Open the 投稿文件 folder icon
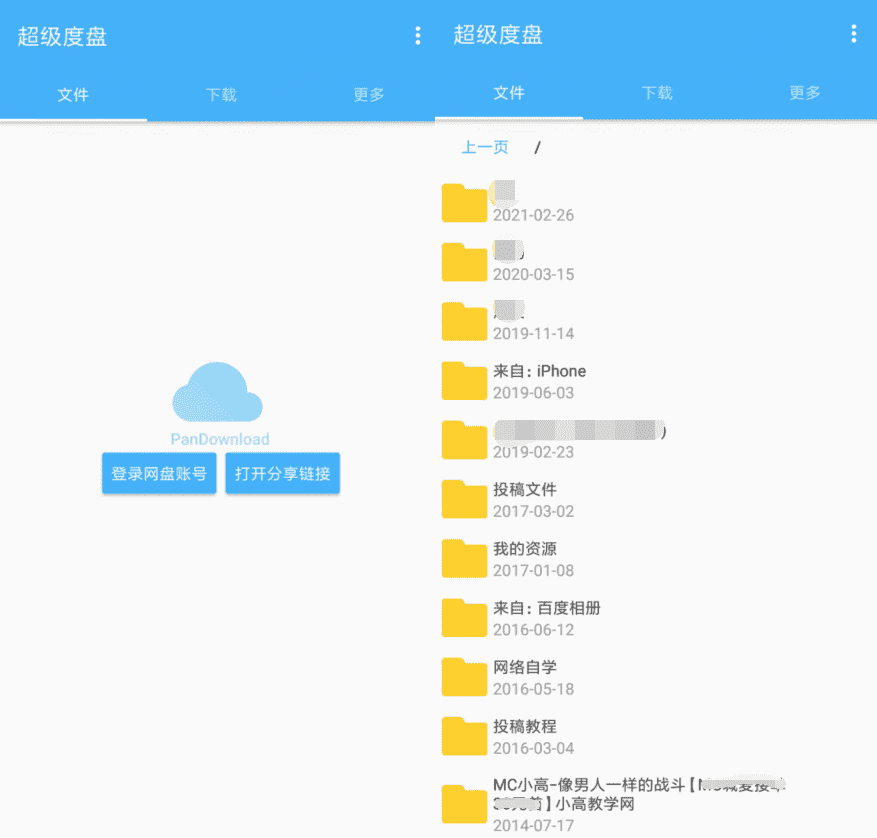Screen dimensions: 877x838 463,498
